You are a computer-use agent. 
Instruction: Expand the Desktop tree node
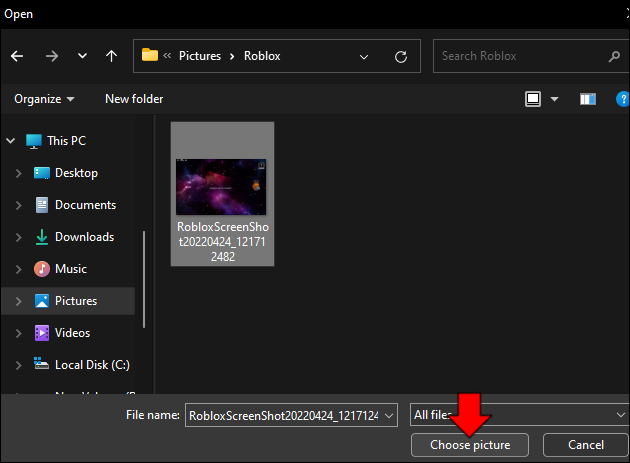click(18, 173)
